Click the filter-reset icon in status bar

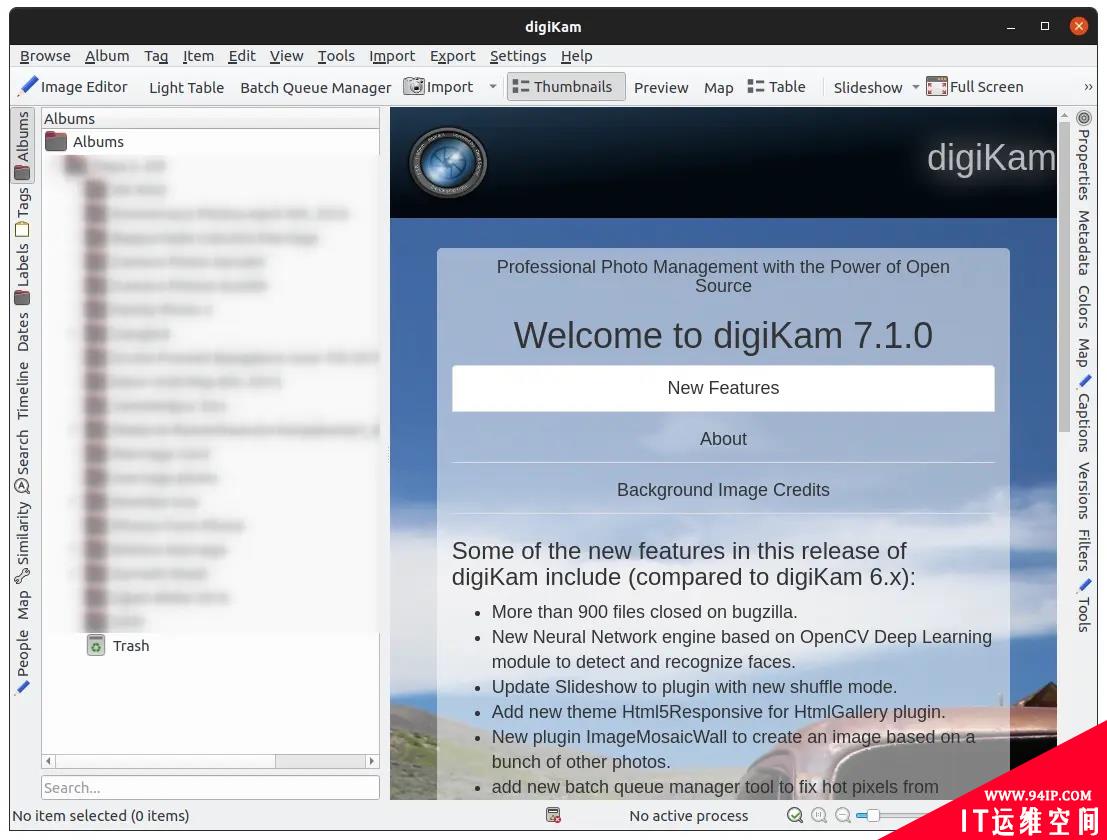554,816
